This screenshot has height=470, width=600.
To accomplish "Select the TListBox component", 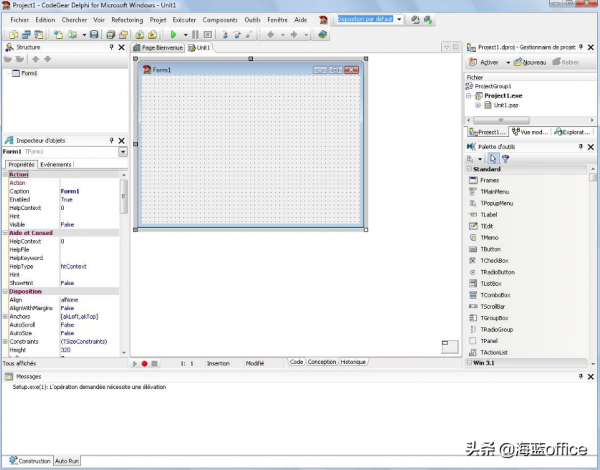I will pos(491,283).
